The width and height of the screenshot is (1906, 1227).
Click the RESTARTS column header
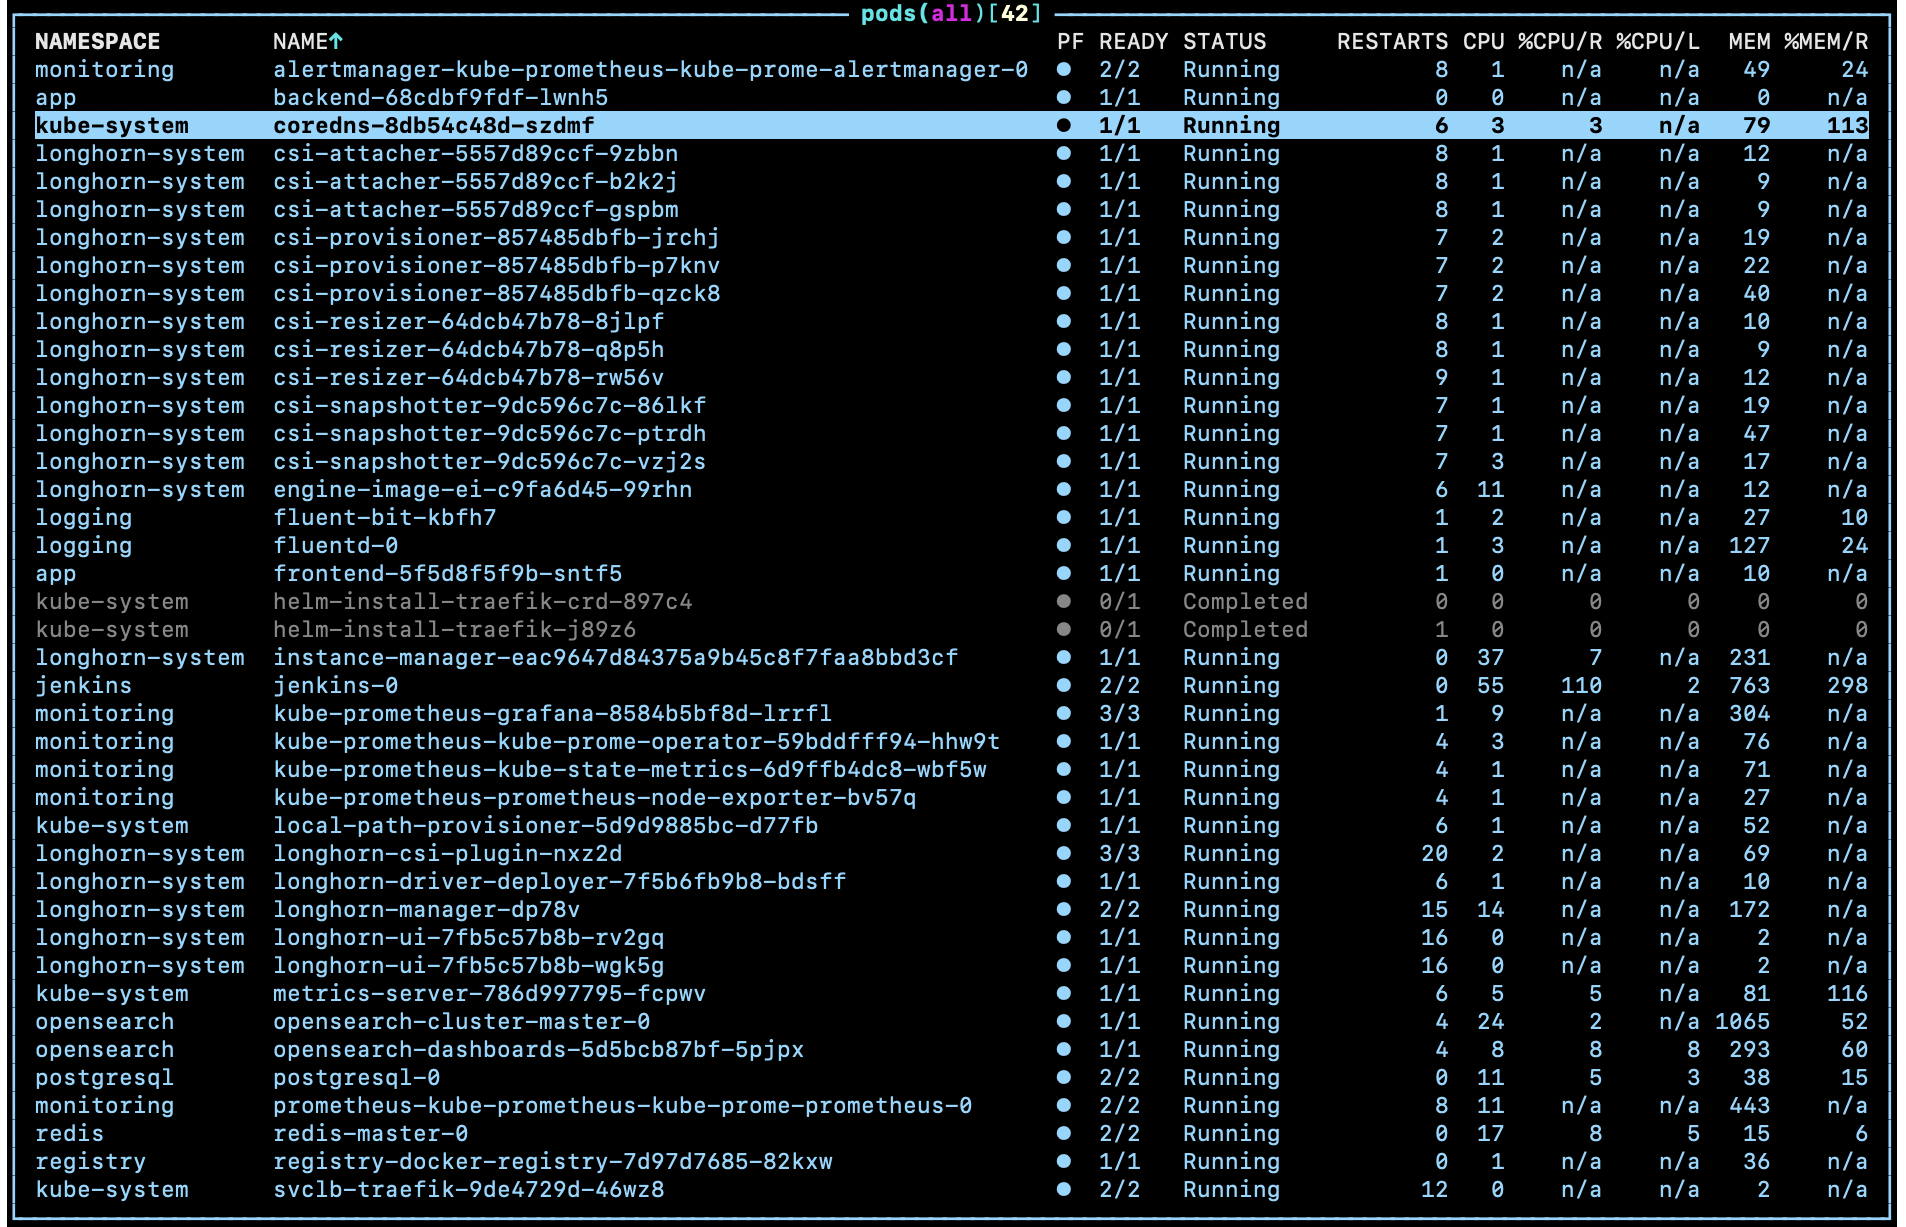pos(1393,41)
